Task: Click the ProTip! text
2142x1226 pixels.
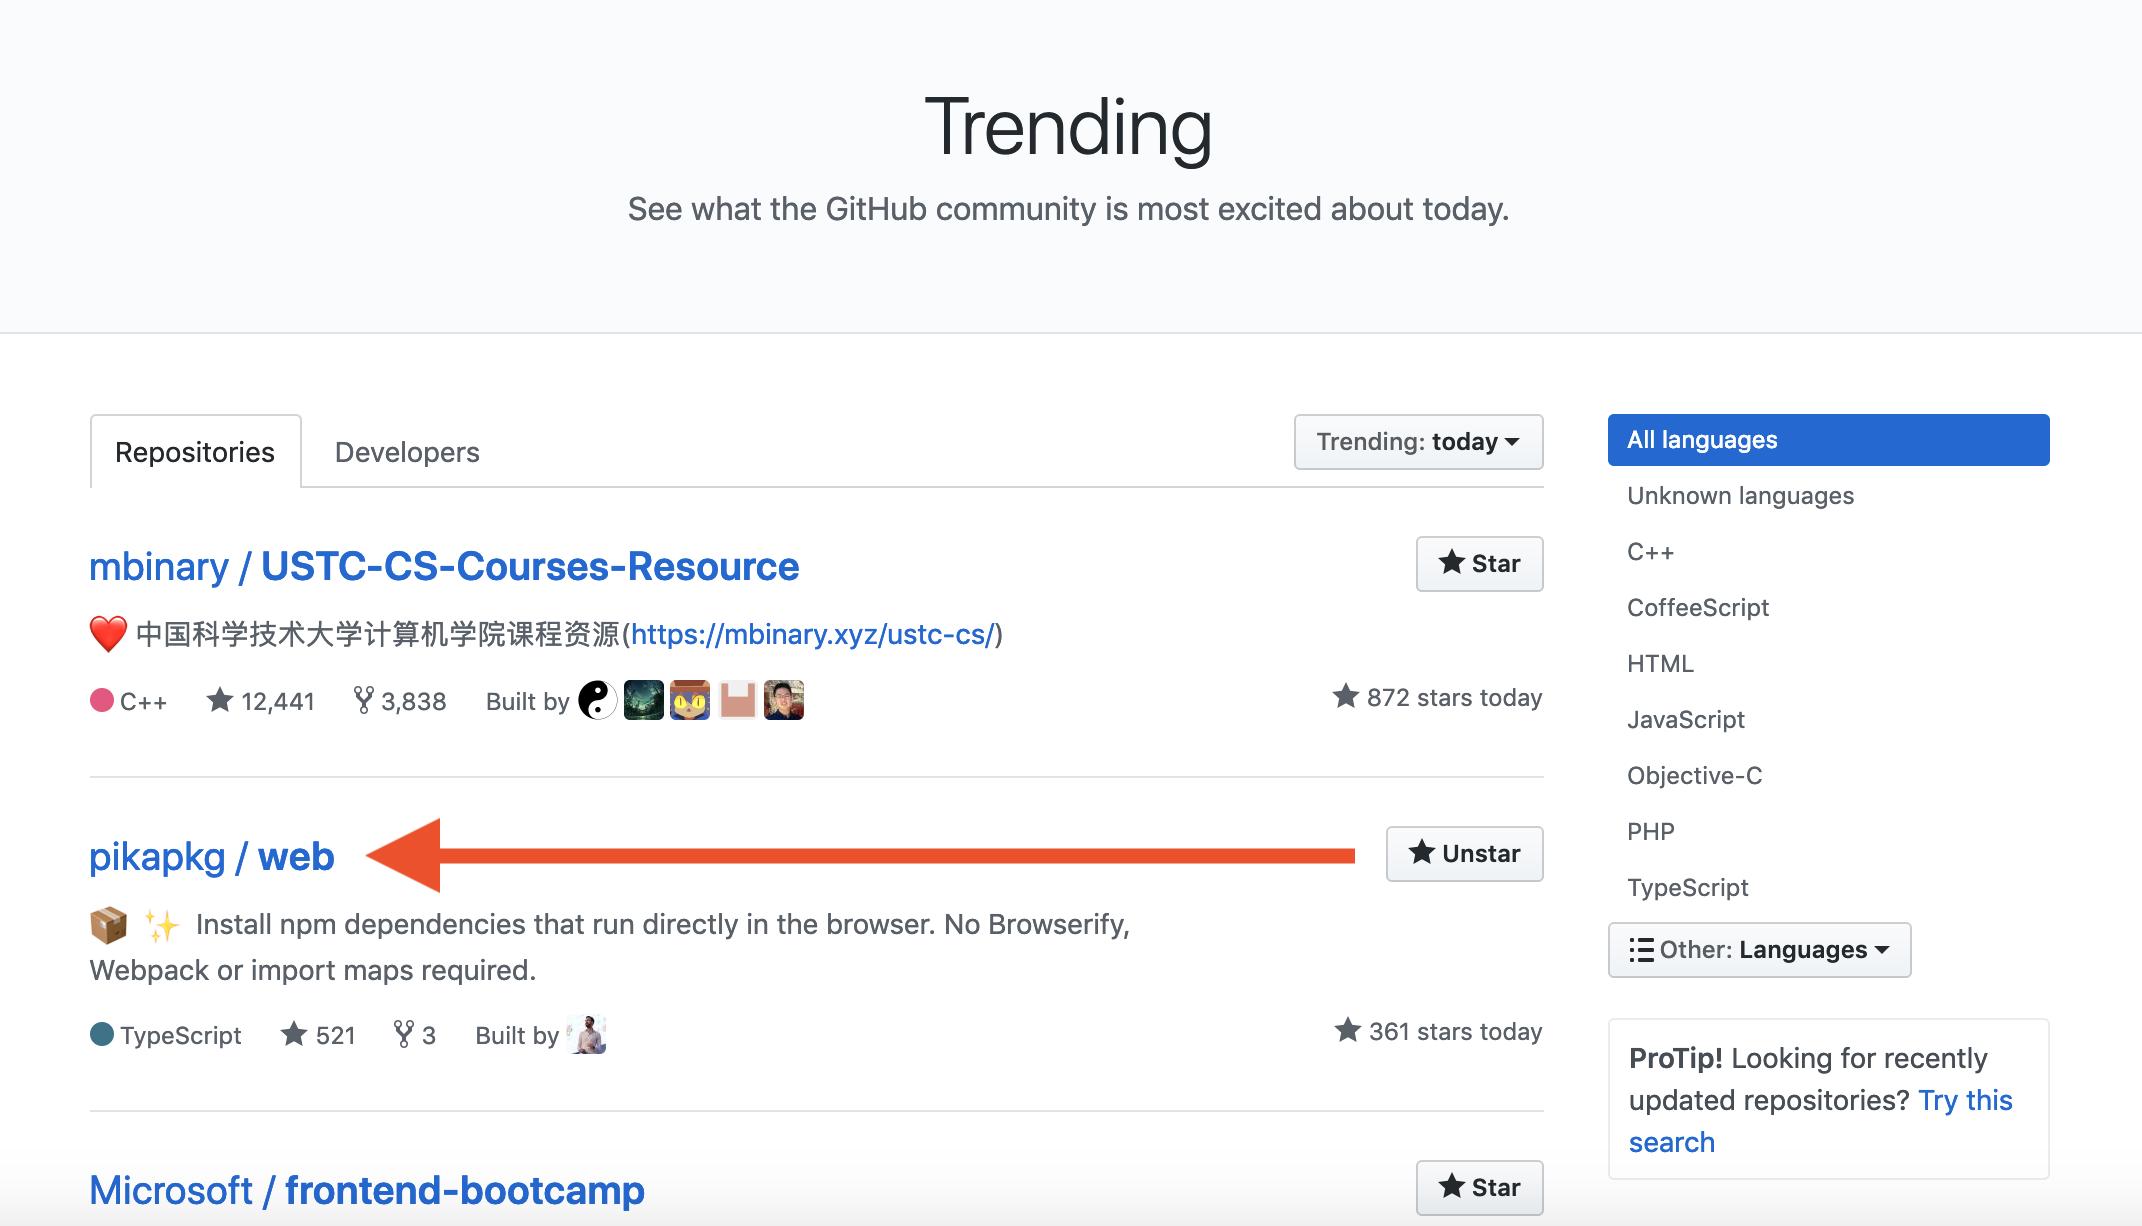Action: pos(1676,1058)
